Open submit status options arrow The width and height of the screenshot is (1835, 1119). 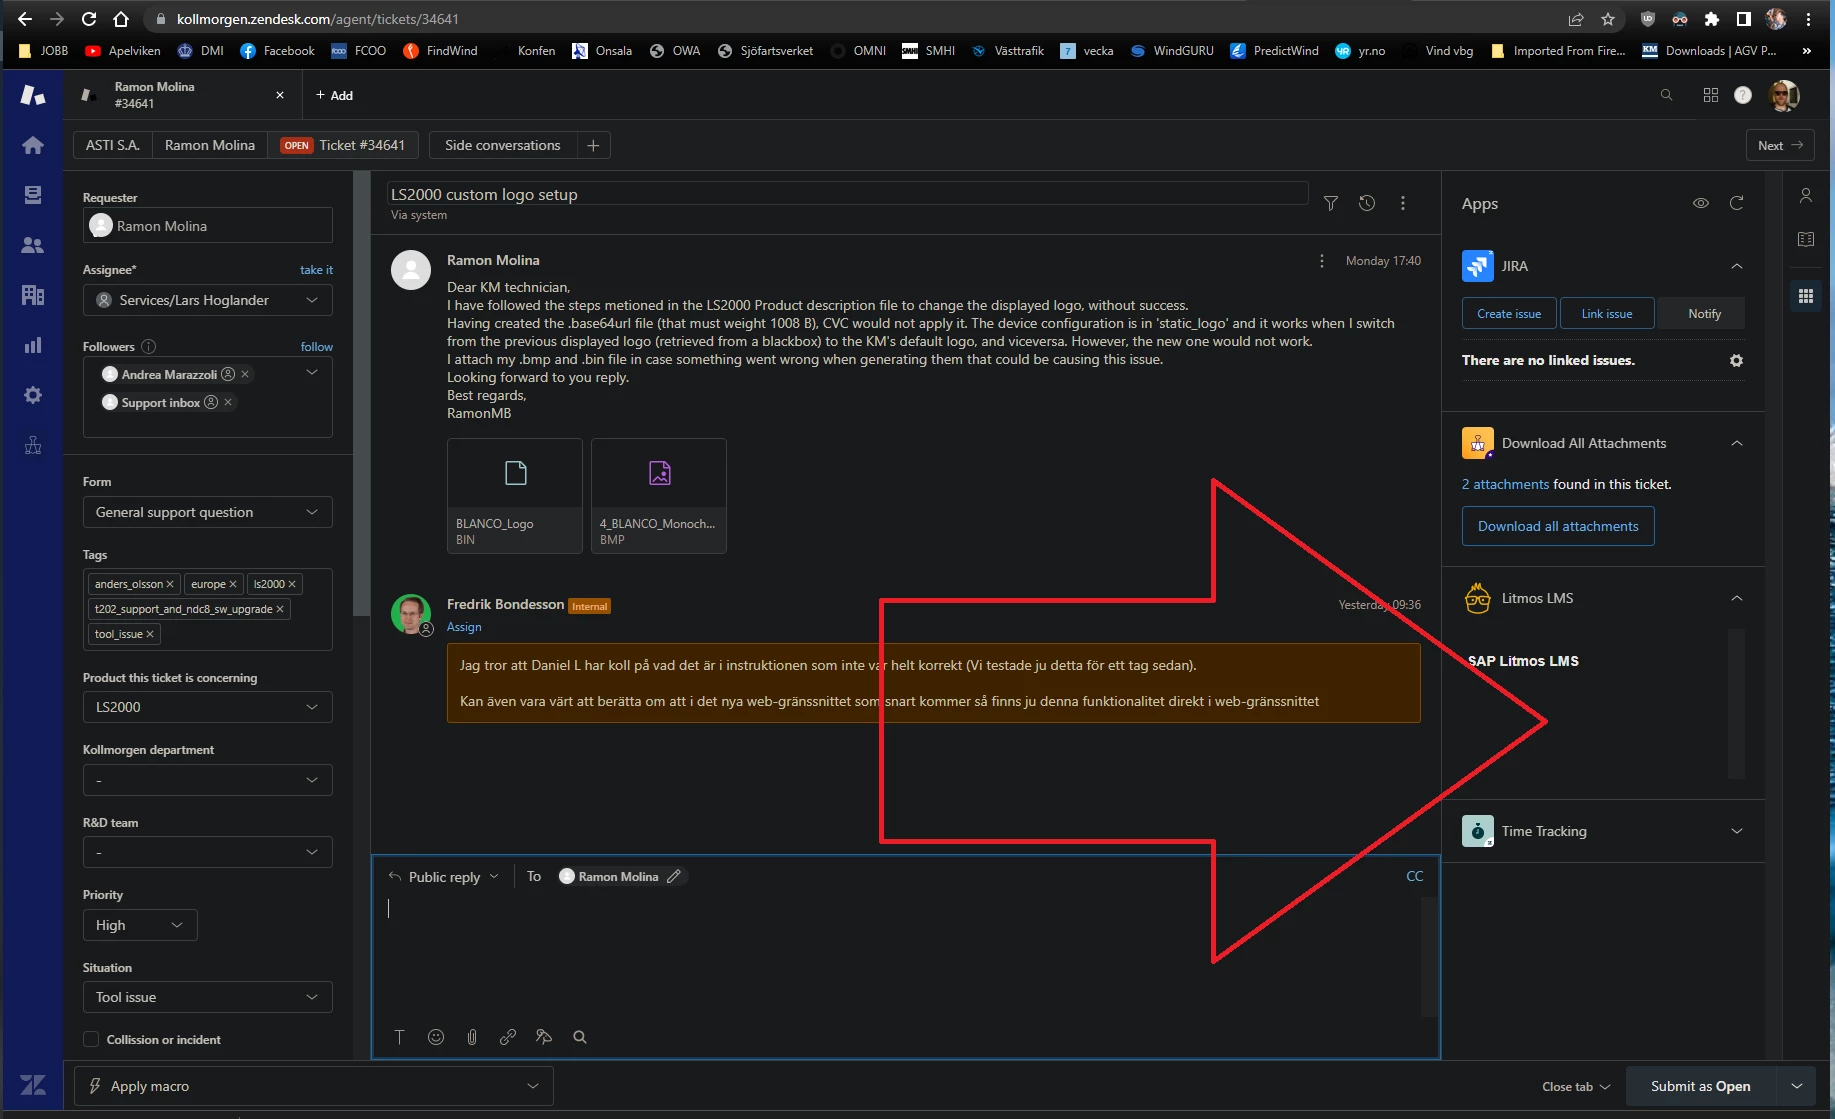click(1797, 1086)
